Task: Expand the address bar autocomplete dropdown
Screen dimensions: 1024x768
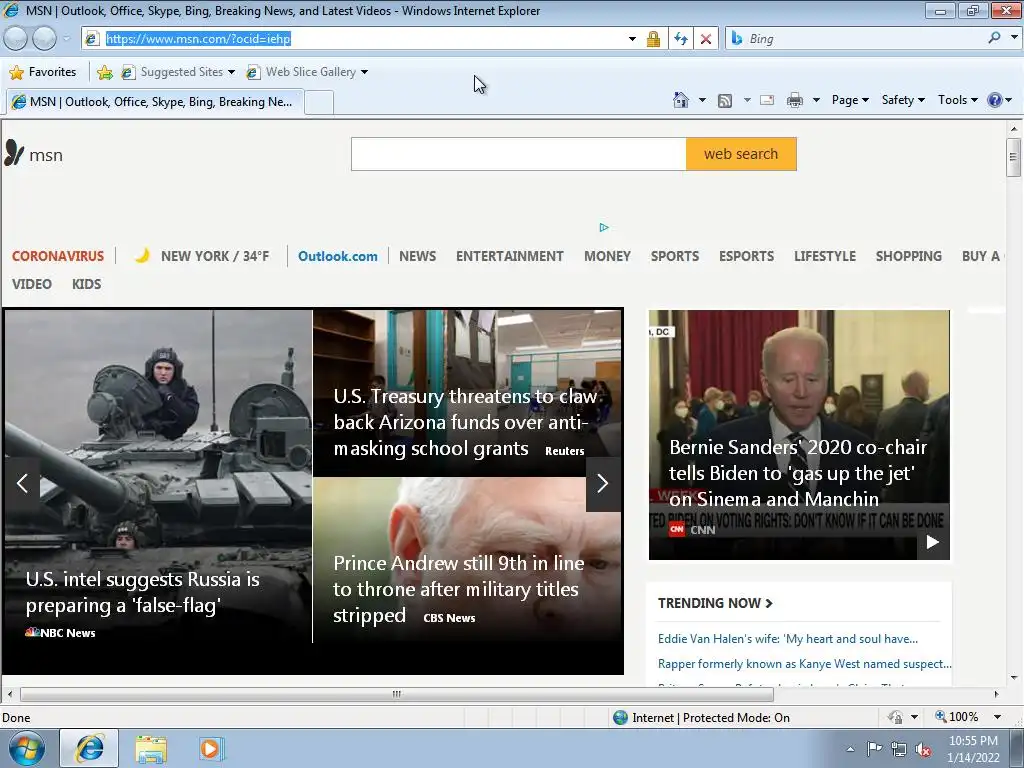Action: tap(632, 39)
